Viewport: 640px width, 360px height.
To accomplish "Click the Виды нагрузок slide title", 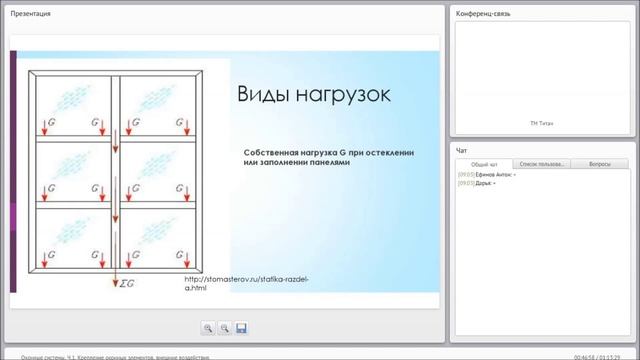I will [313, 94].
